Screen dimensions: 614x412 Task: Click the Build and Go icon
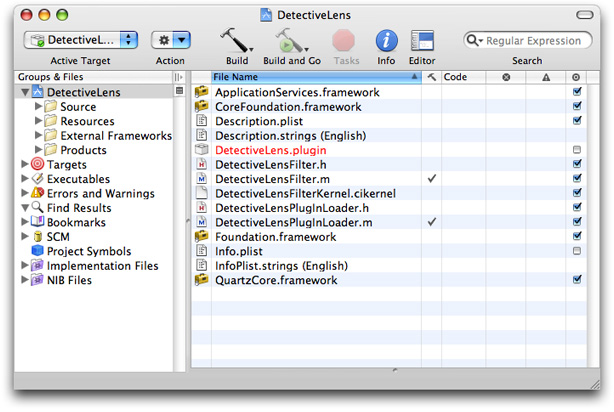(x=287, y=40)
